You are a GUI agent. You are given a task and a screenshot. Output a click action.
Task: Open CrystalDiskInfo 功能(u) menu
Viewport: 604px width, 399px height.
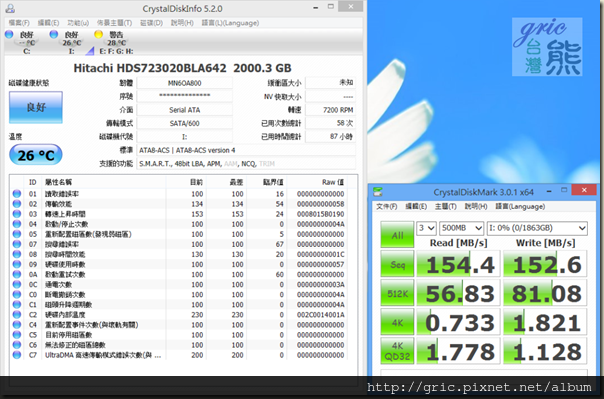[x=78, y=23]
